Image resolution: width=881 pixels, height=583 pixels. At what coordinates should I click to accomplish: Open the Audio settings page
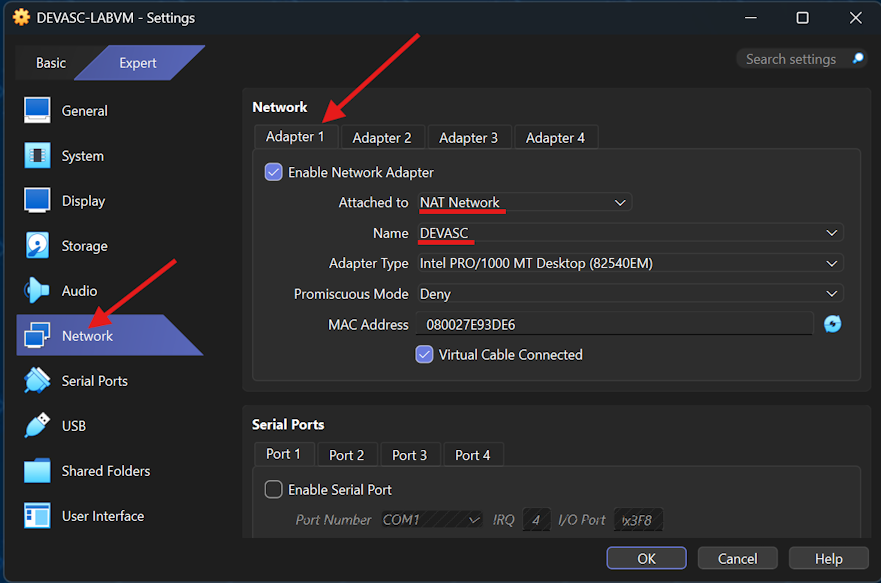[80, 290]
